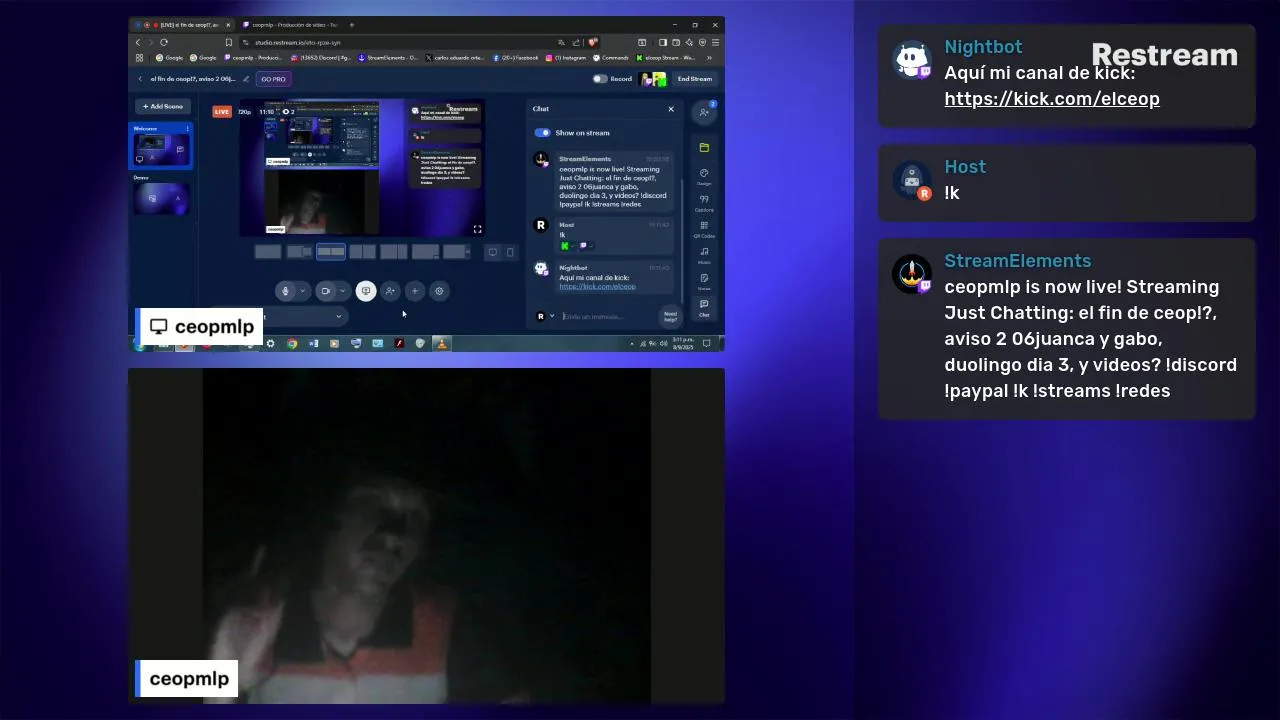Open Word from the Windows taskbar
1280x720 pixels.
click(x=313, y=343)
